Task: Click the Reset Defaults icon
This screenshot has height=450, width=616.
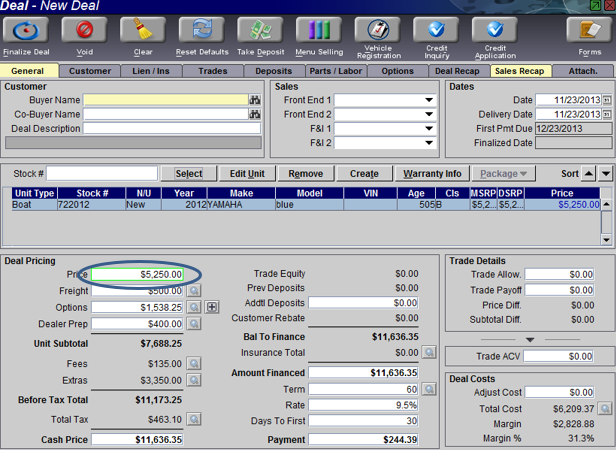Action: coord(202,30)
